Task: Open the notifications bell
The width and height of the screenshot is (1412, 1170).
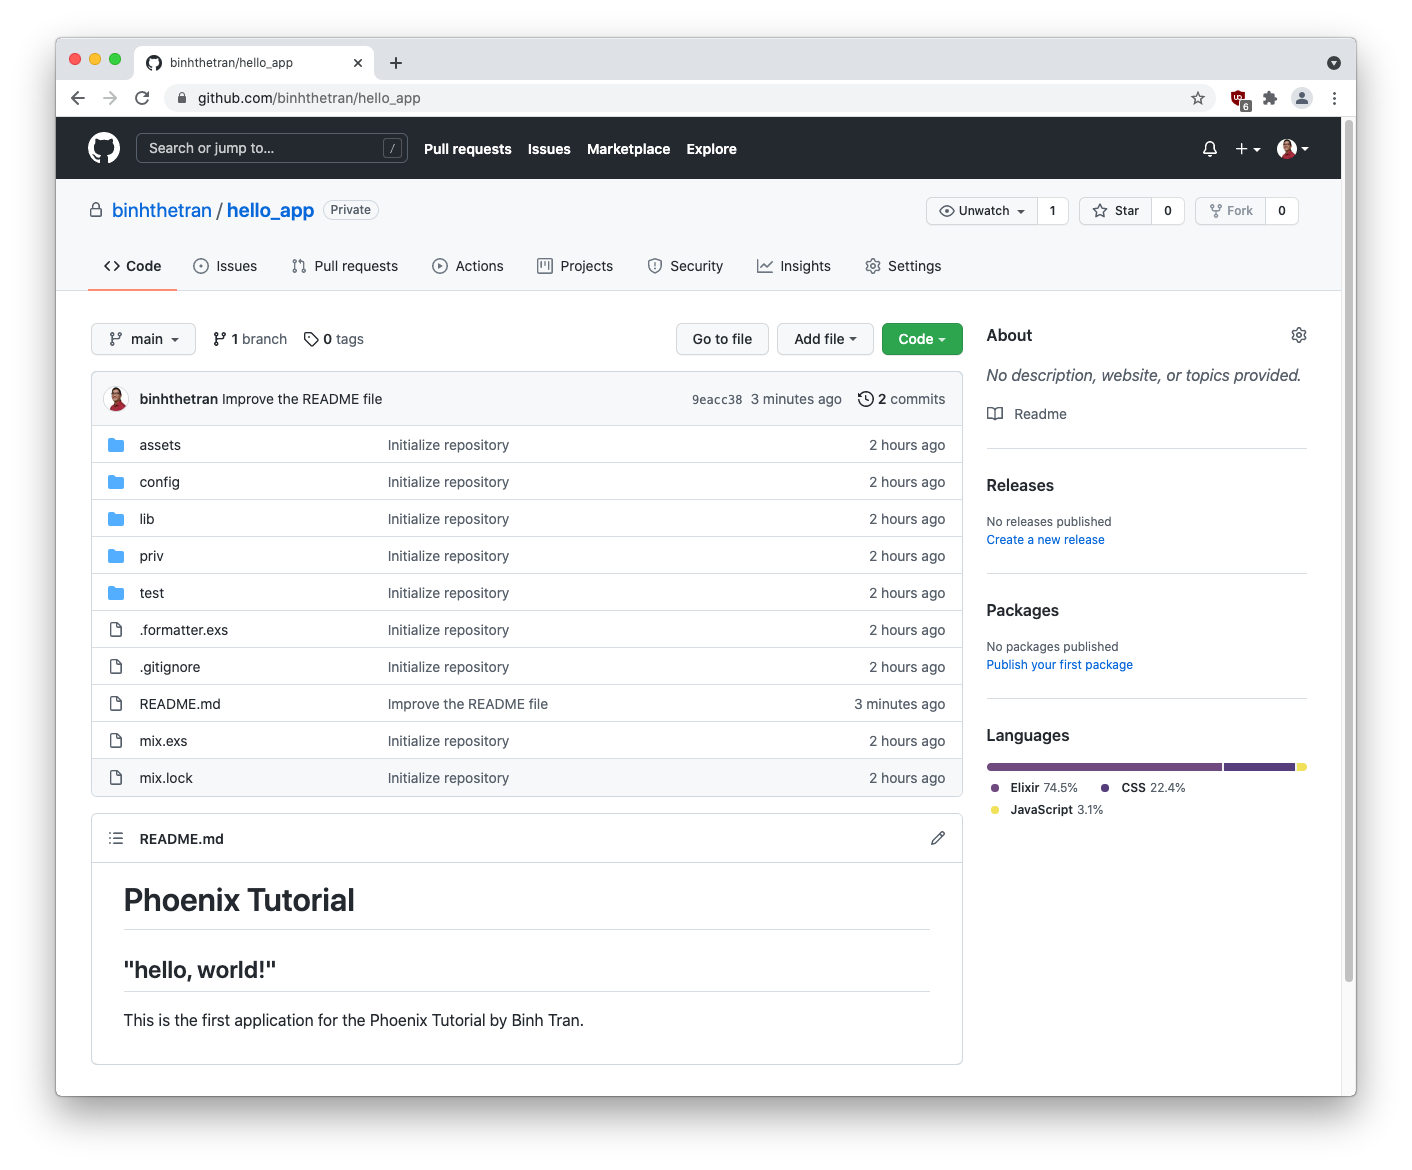Action: click(x=1209, y=148)
